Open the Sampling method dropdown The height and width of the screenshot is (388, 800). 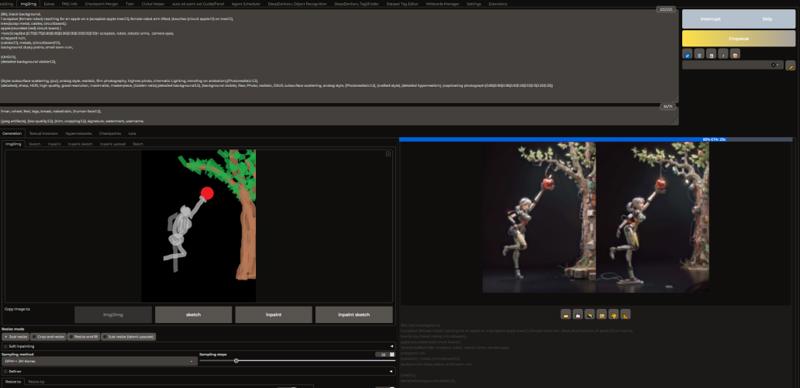click(99, 361)
